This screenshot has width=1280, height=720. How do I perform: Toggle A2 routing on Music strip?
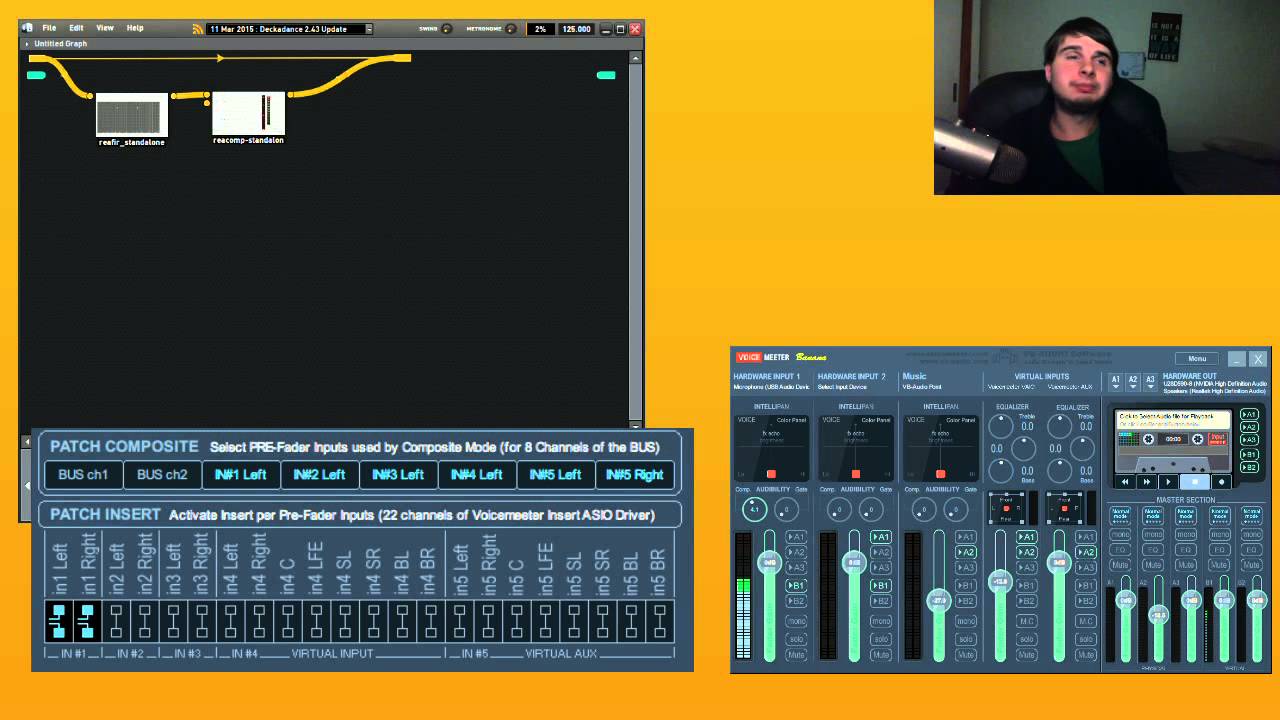point(966,553)
